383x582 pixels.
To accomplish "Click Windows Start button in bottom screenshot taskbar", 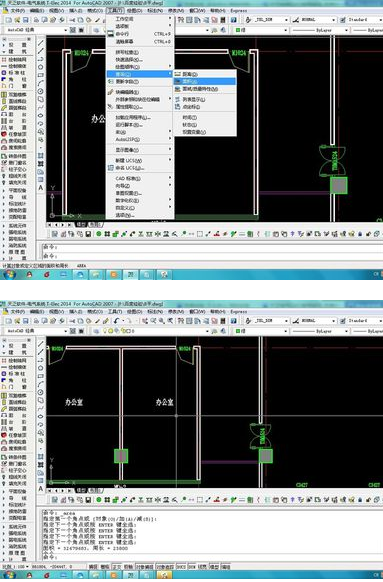I will (x=9, y=576).
